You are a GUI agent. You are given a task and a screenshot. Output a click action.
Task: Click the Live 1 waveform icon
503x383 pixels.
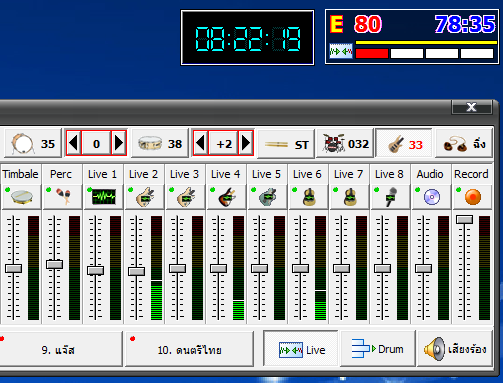point(103,197)
